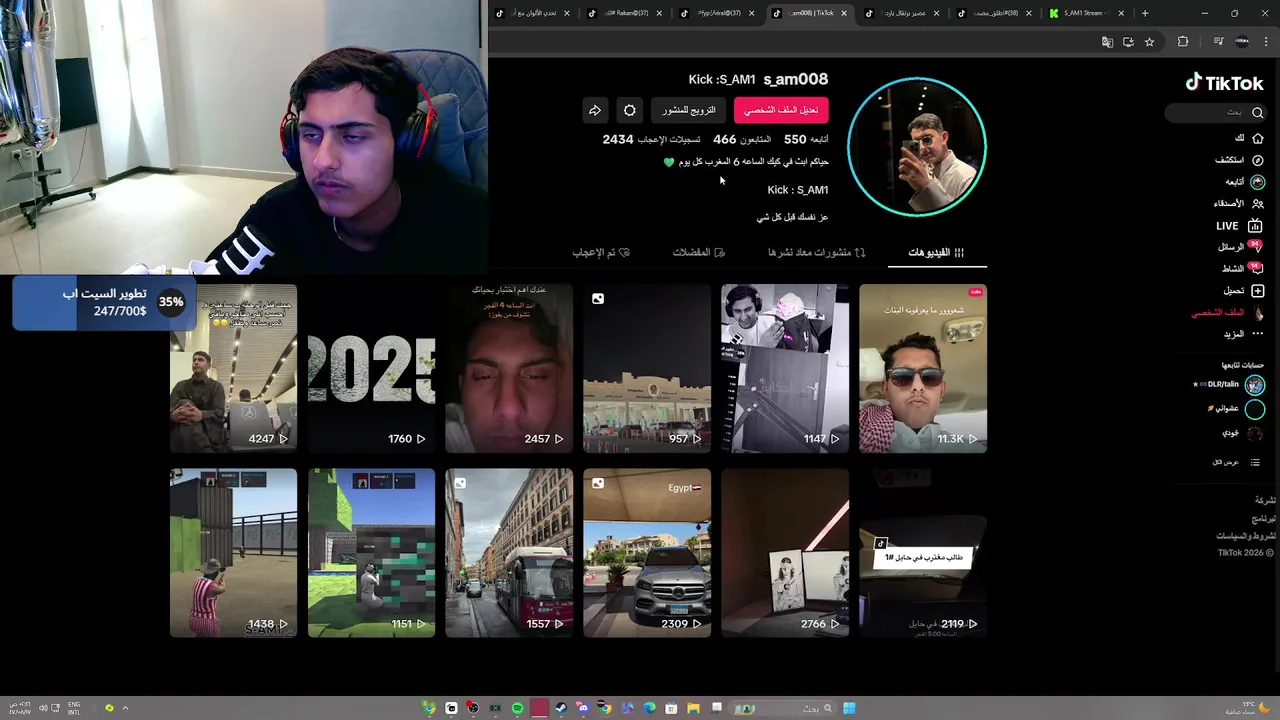Image resolution: width=1280 pixels, height=720 pixels.
Task: Go to the For You home icon
Action: tap(1258, 138)
